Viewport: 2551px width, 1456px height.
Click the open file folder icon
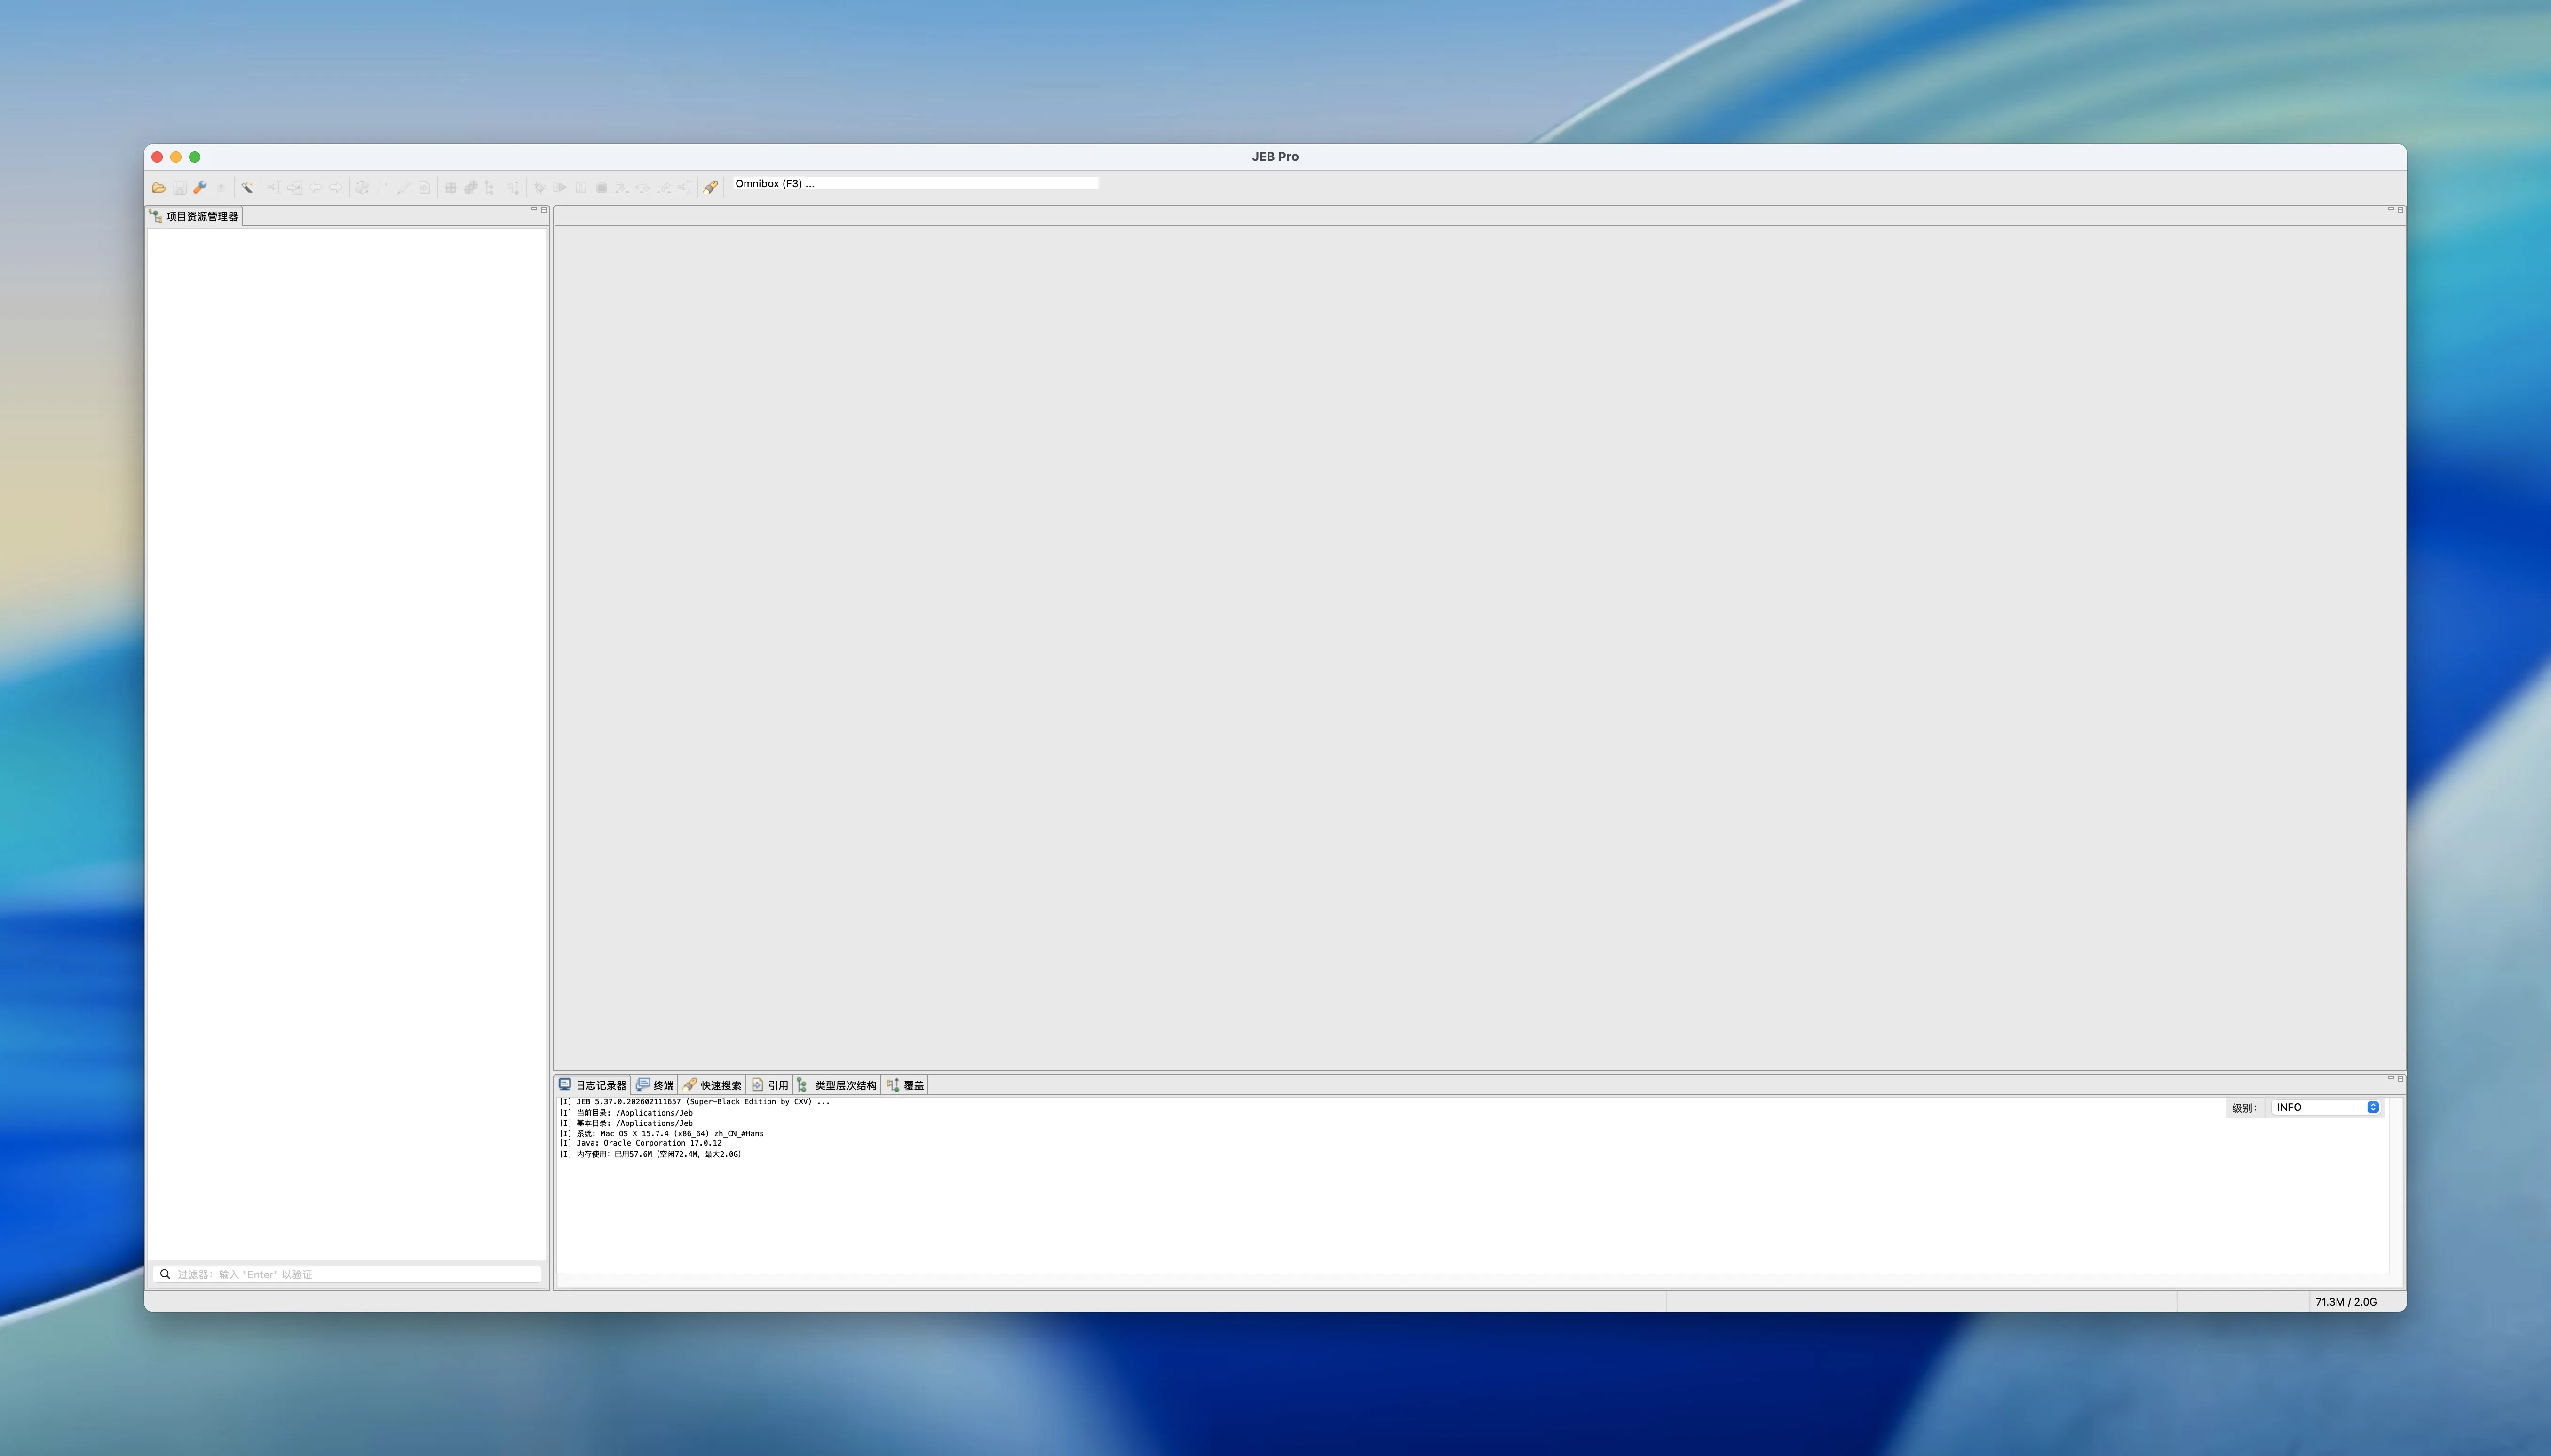(159, 187)
